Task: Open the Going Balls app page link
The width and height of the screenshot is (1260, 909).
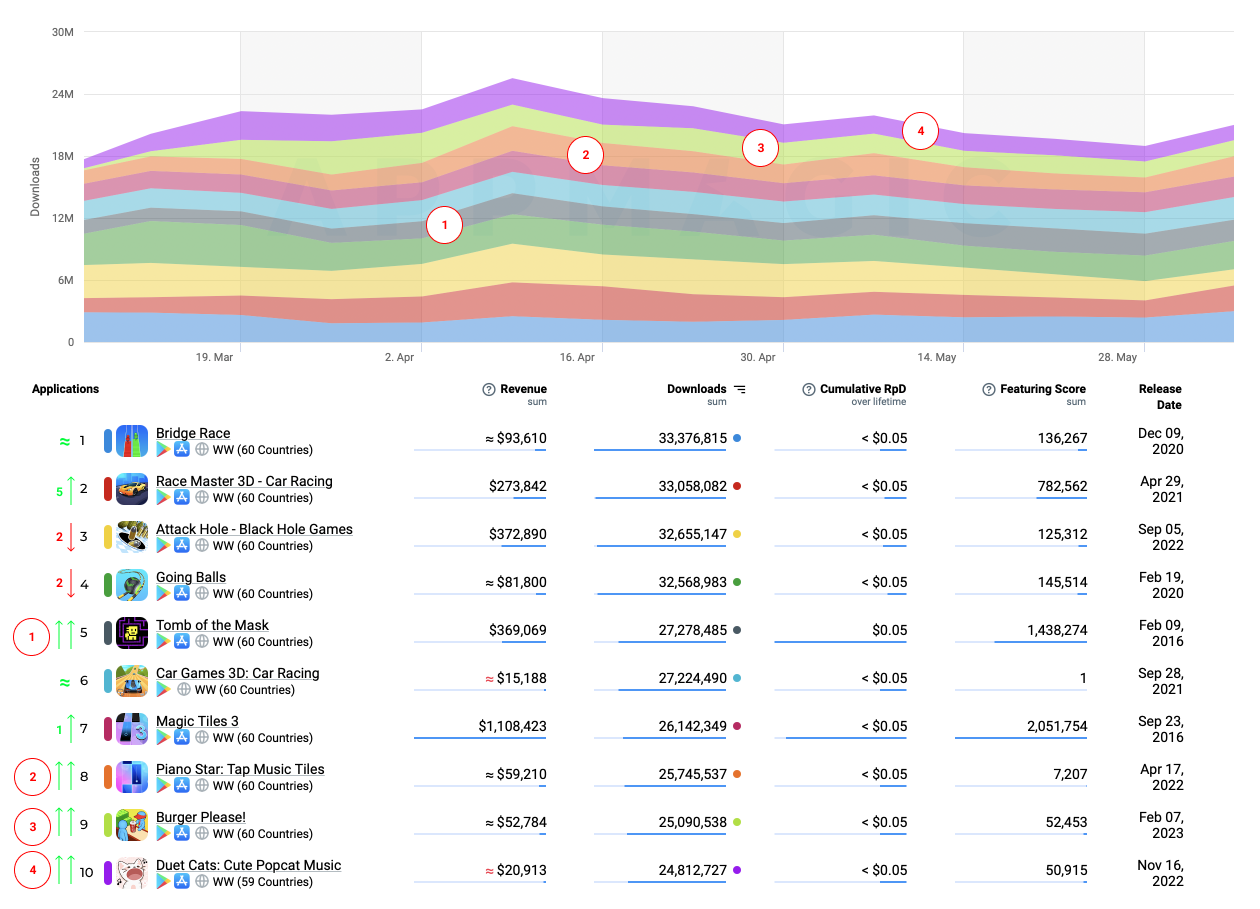Action: click(x=189, y=577)
